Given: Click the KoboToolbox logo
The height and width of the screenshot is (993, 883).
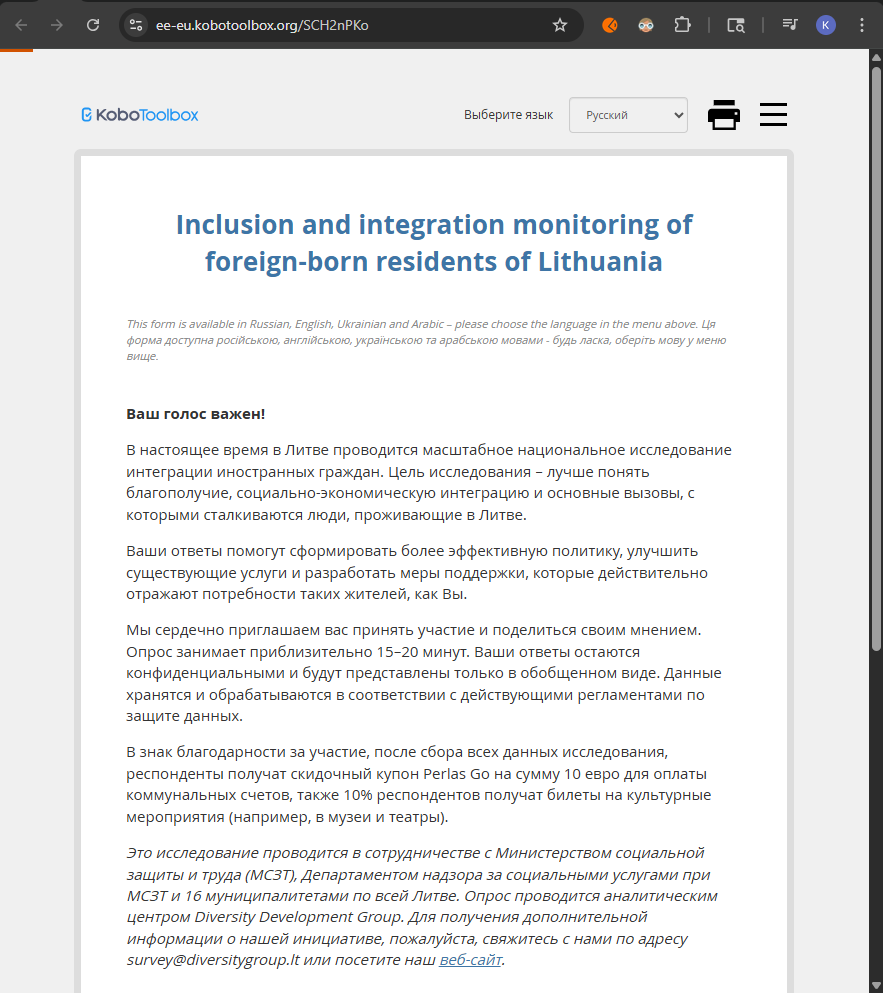Looking at the screenshot, I should pos(140,115).
